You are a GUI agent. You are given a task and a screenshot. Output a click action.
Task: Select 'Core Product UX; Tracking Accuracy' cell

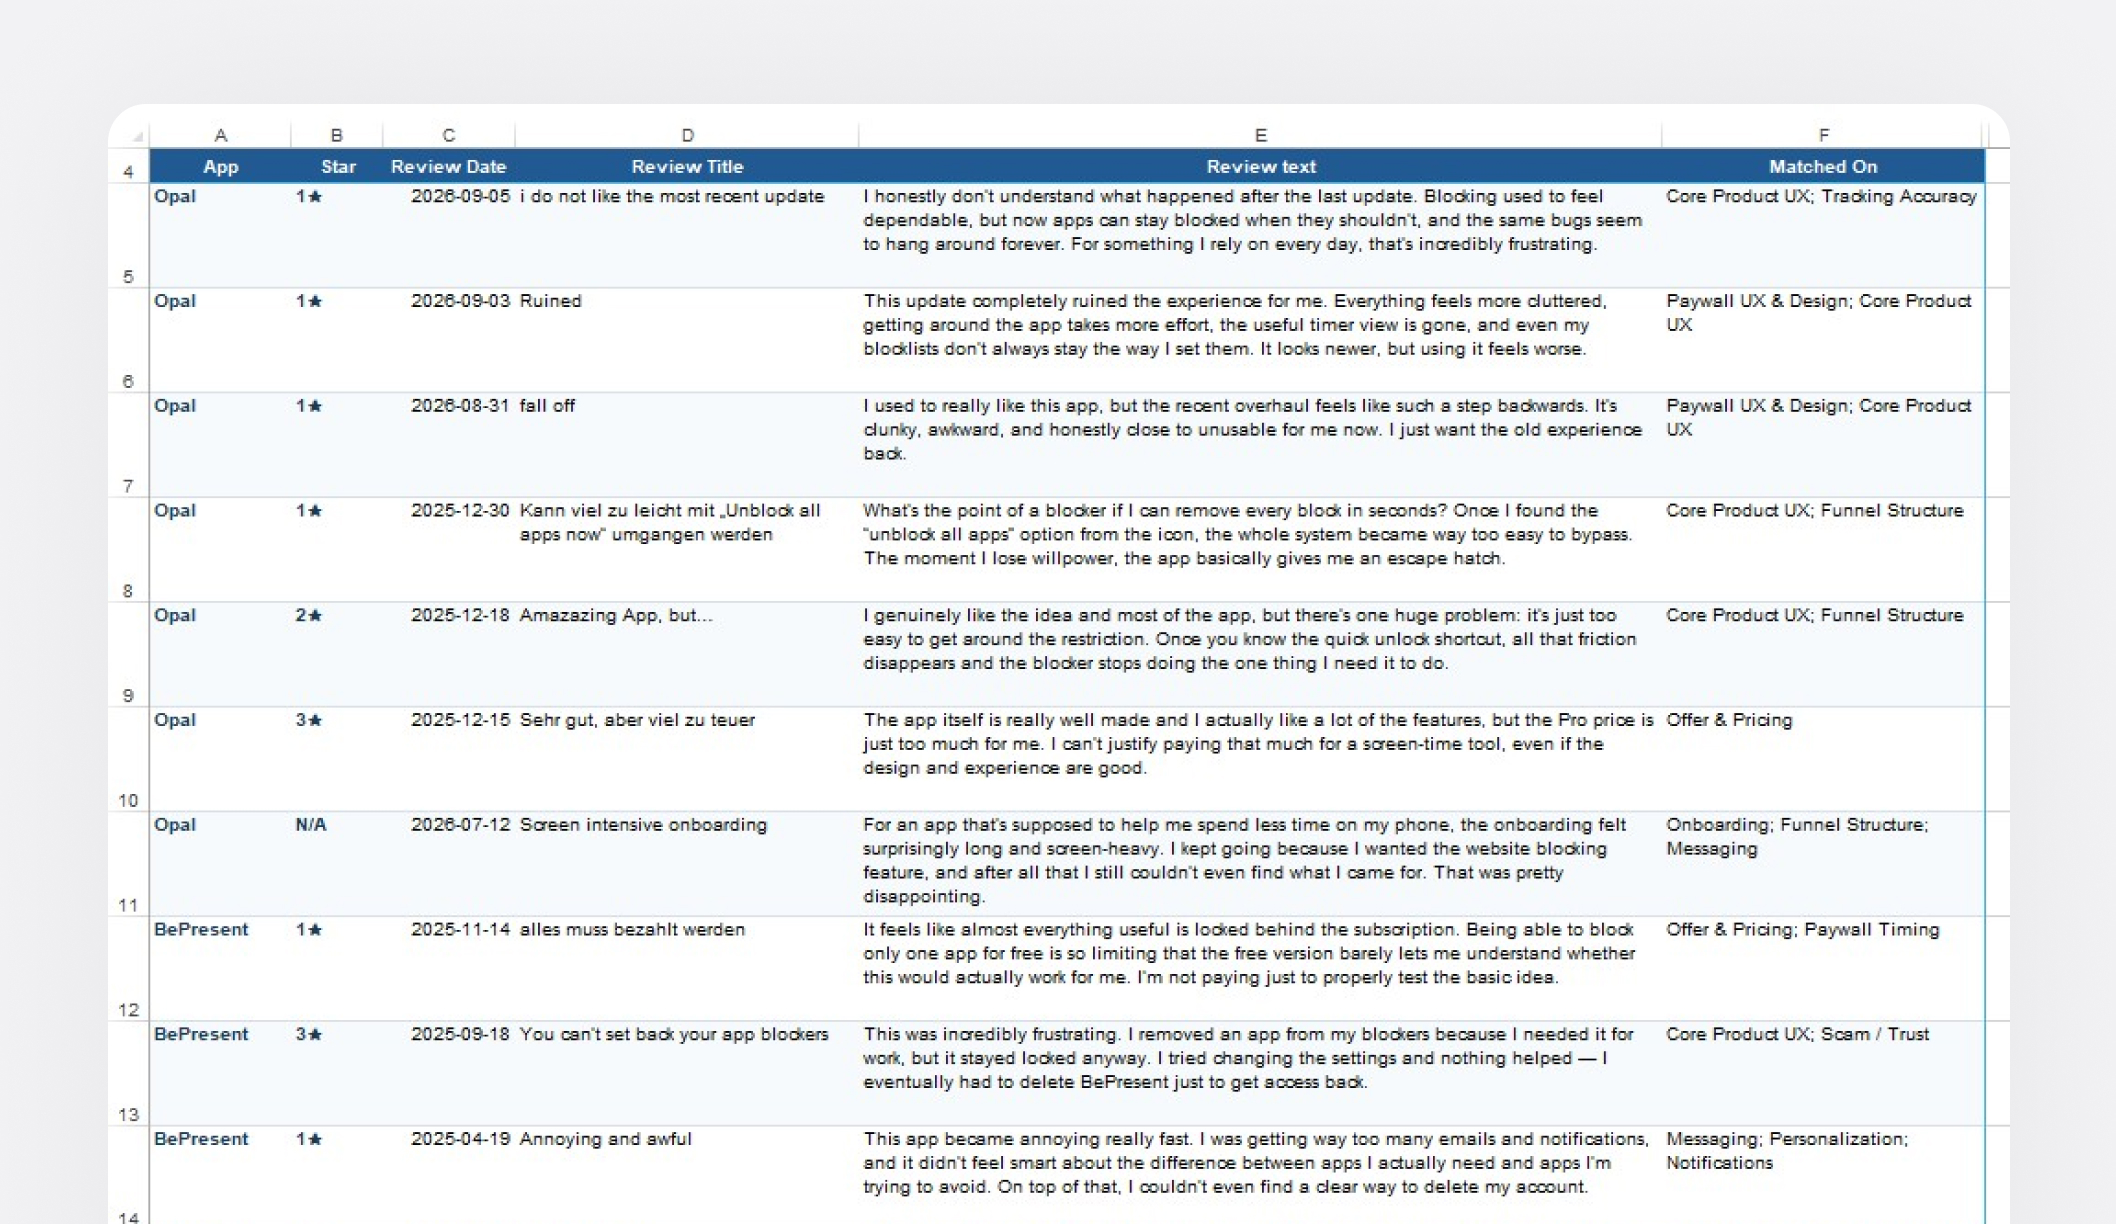[x=1823, y=236]
